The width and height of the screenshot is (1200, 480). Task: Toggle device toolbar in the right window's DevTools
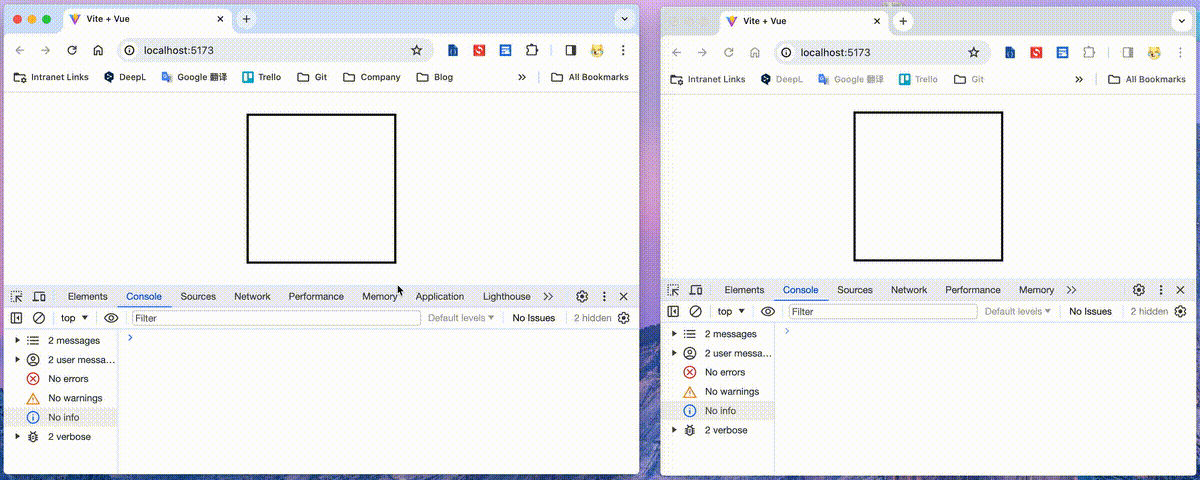(x=696, y=290)
